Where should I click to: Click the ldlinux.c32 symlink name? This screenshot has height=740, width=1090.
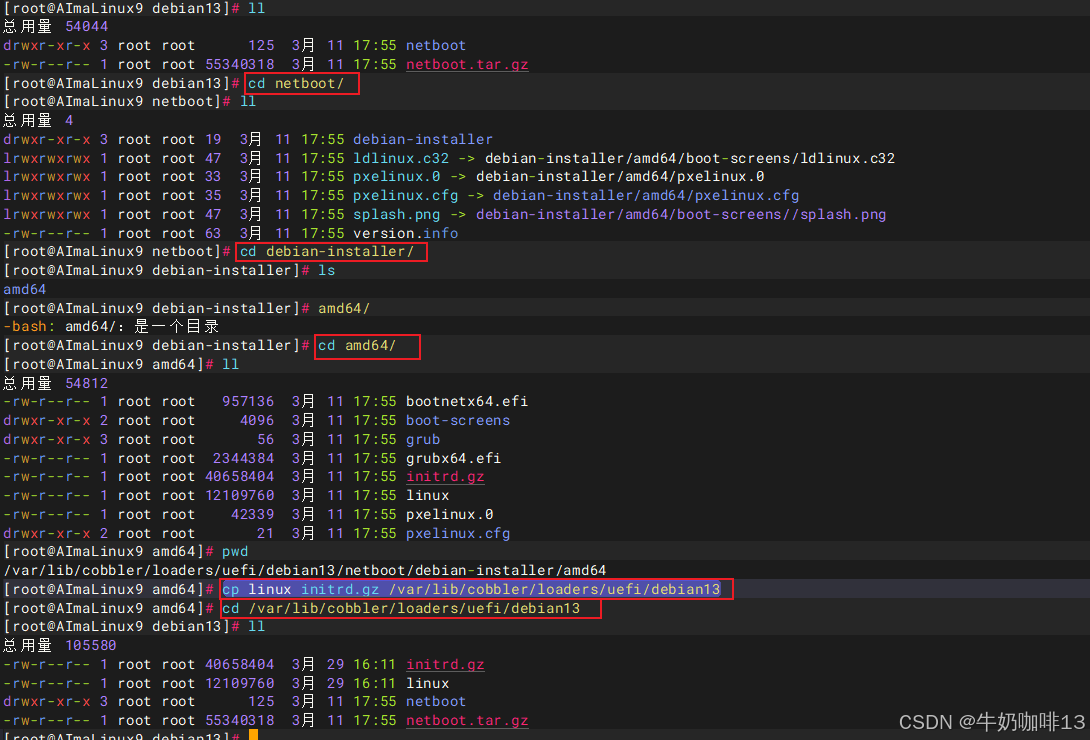[400, 158]
